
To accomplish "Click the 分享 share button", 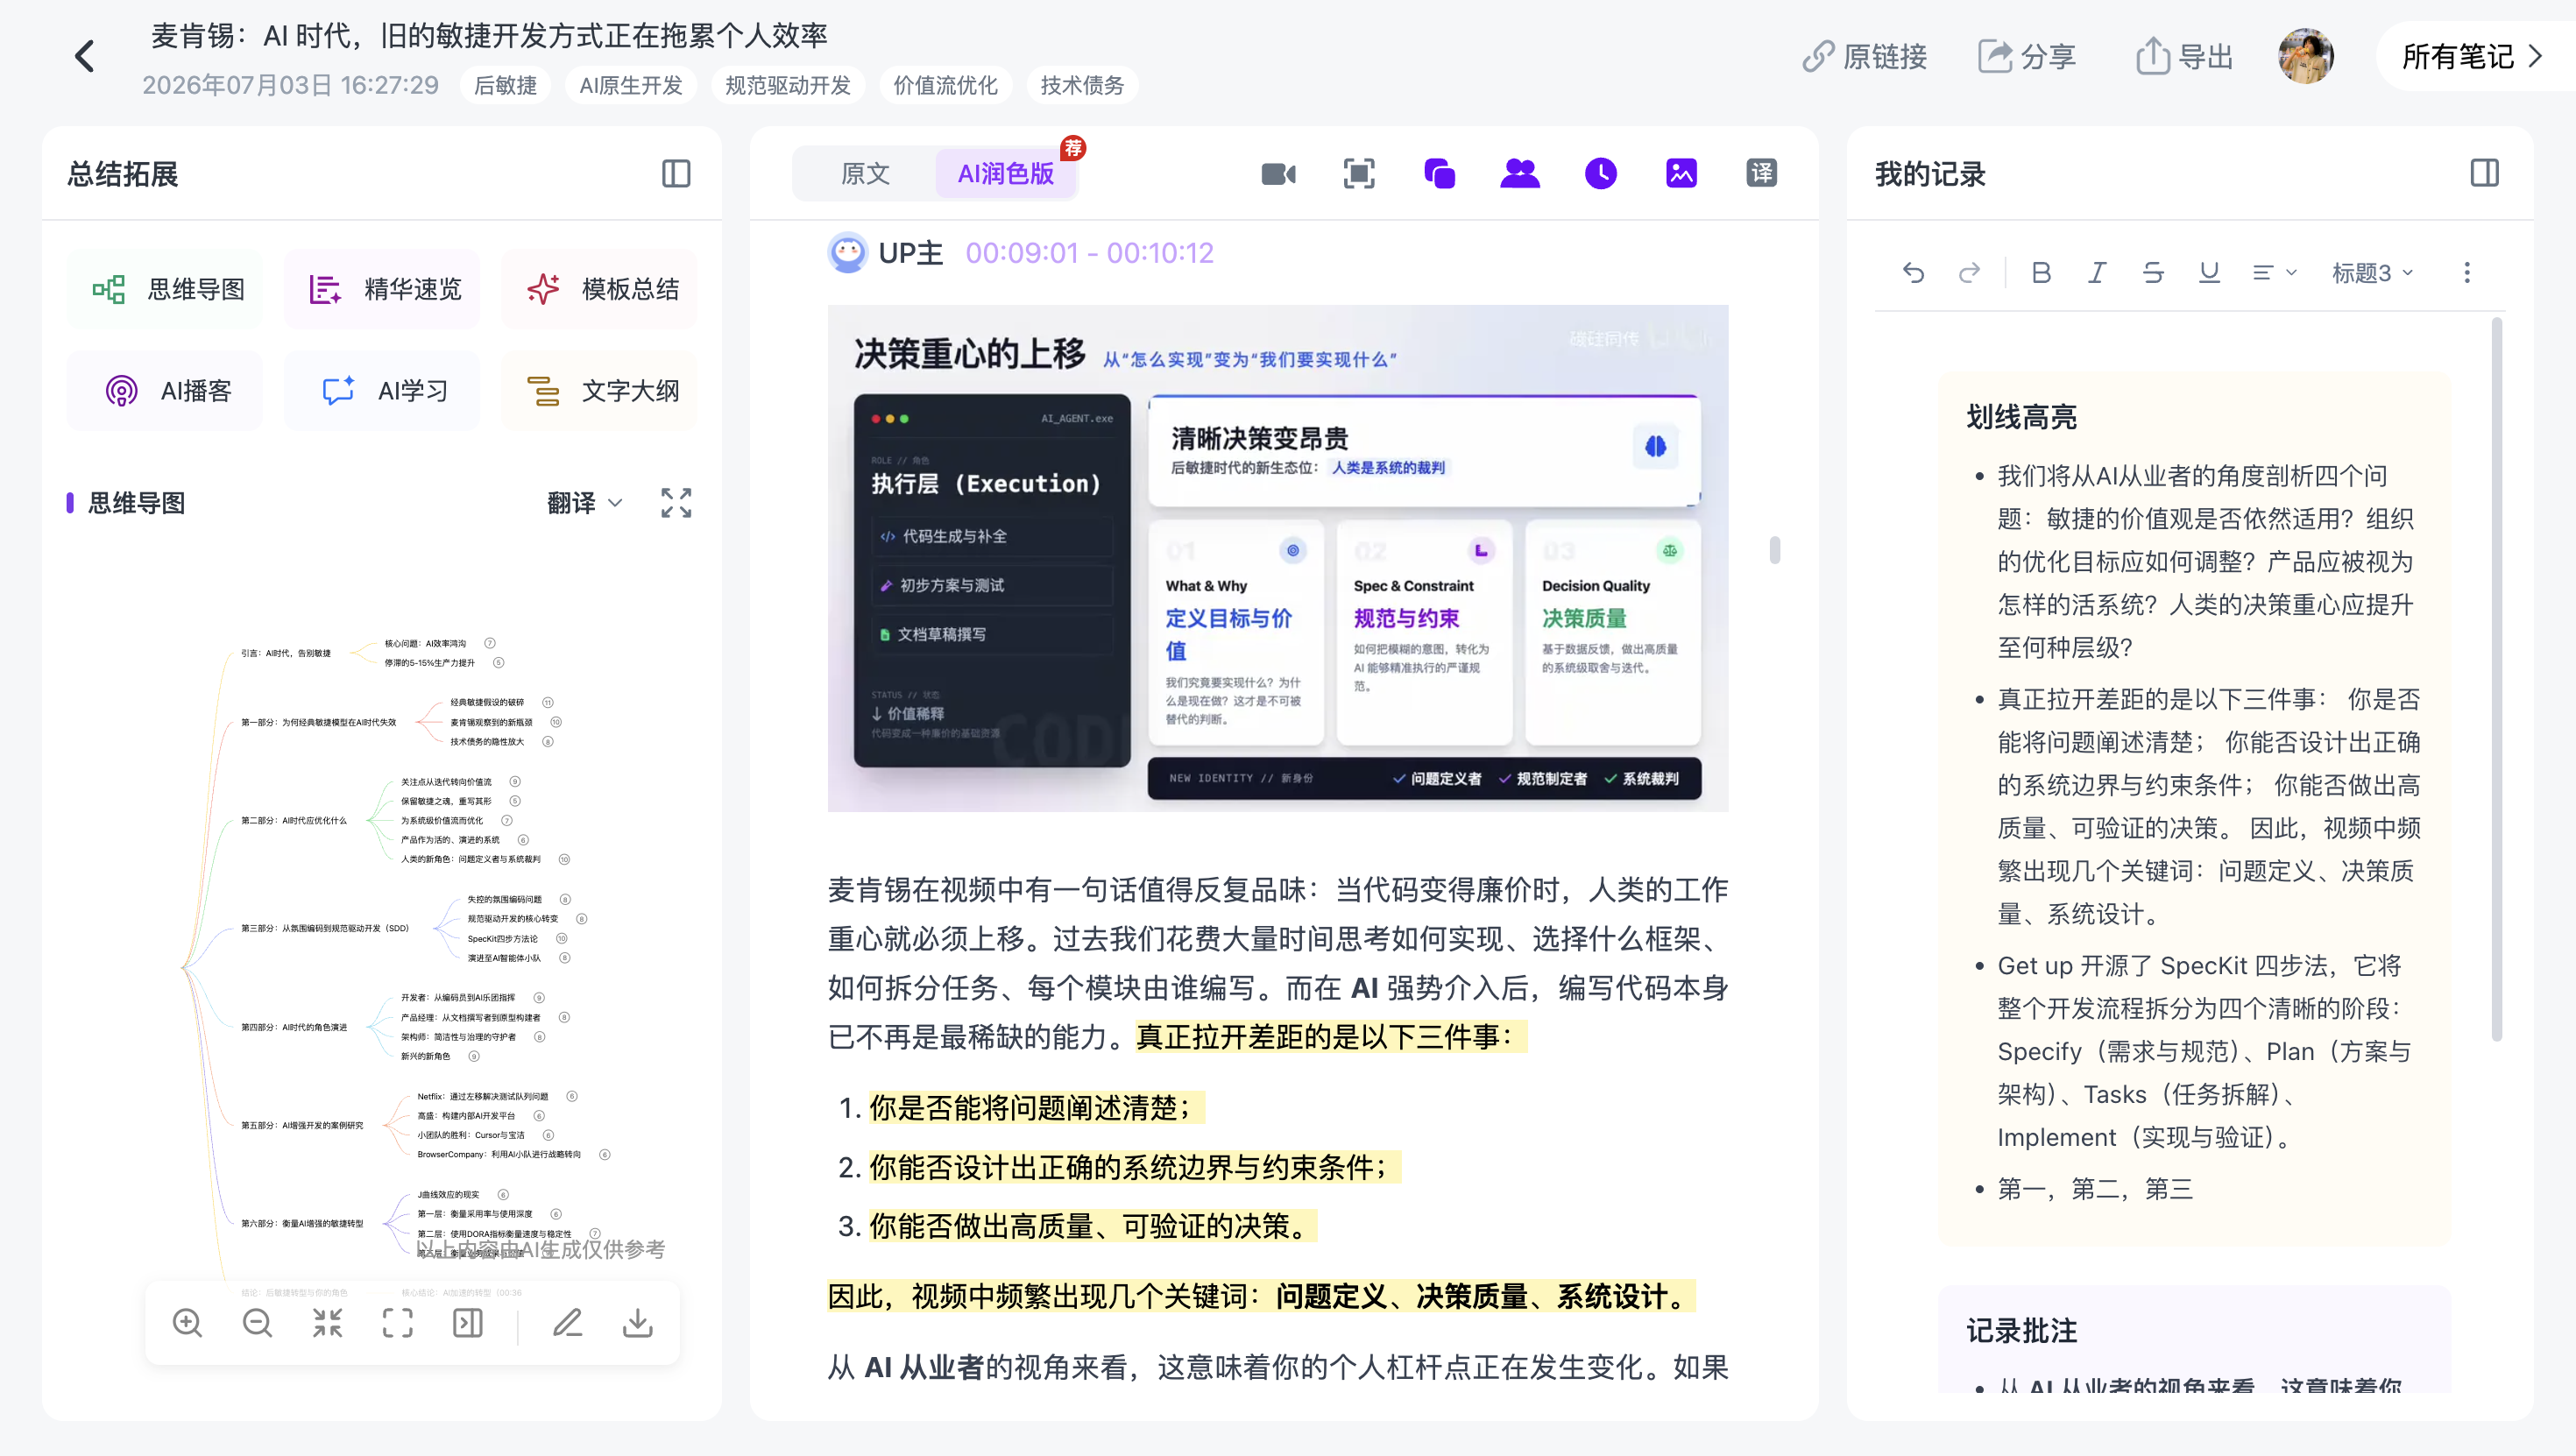I will coord(2027,57).
